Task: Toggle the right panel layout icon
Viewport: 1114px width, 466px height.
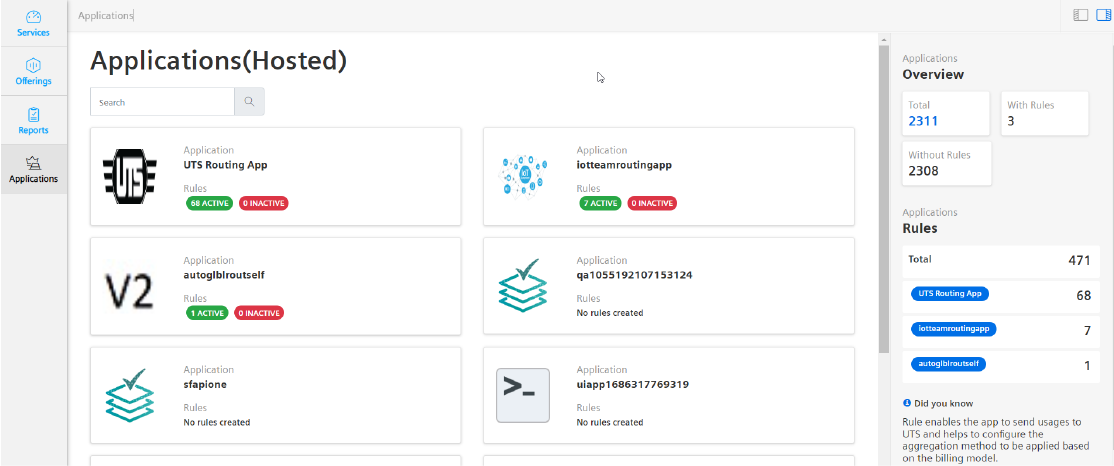Action: [1103, 15]
